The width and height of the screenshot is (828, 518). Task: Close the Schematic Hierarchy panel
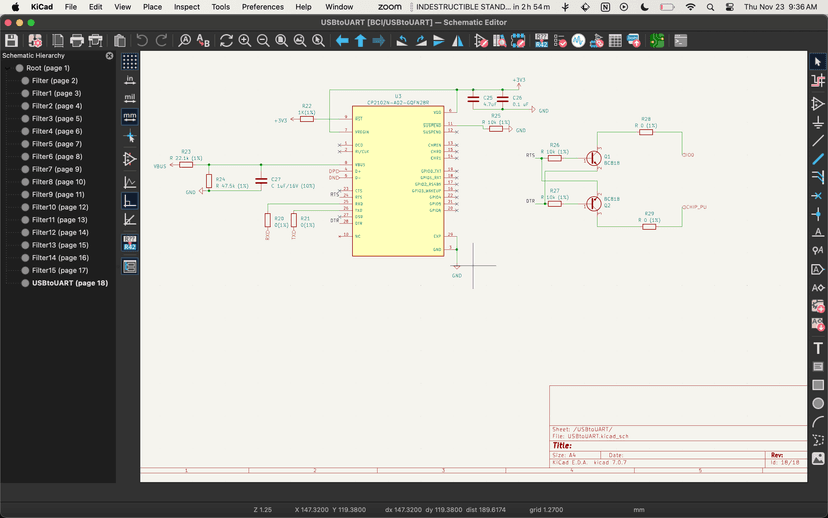pos(110,56)
